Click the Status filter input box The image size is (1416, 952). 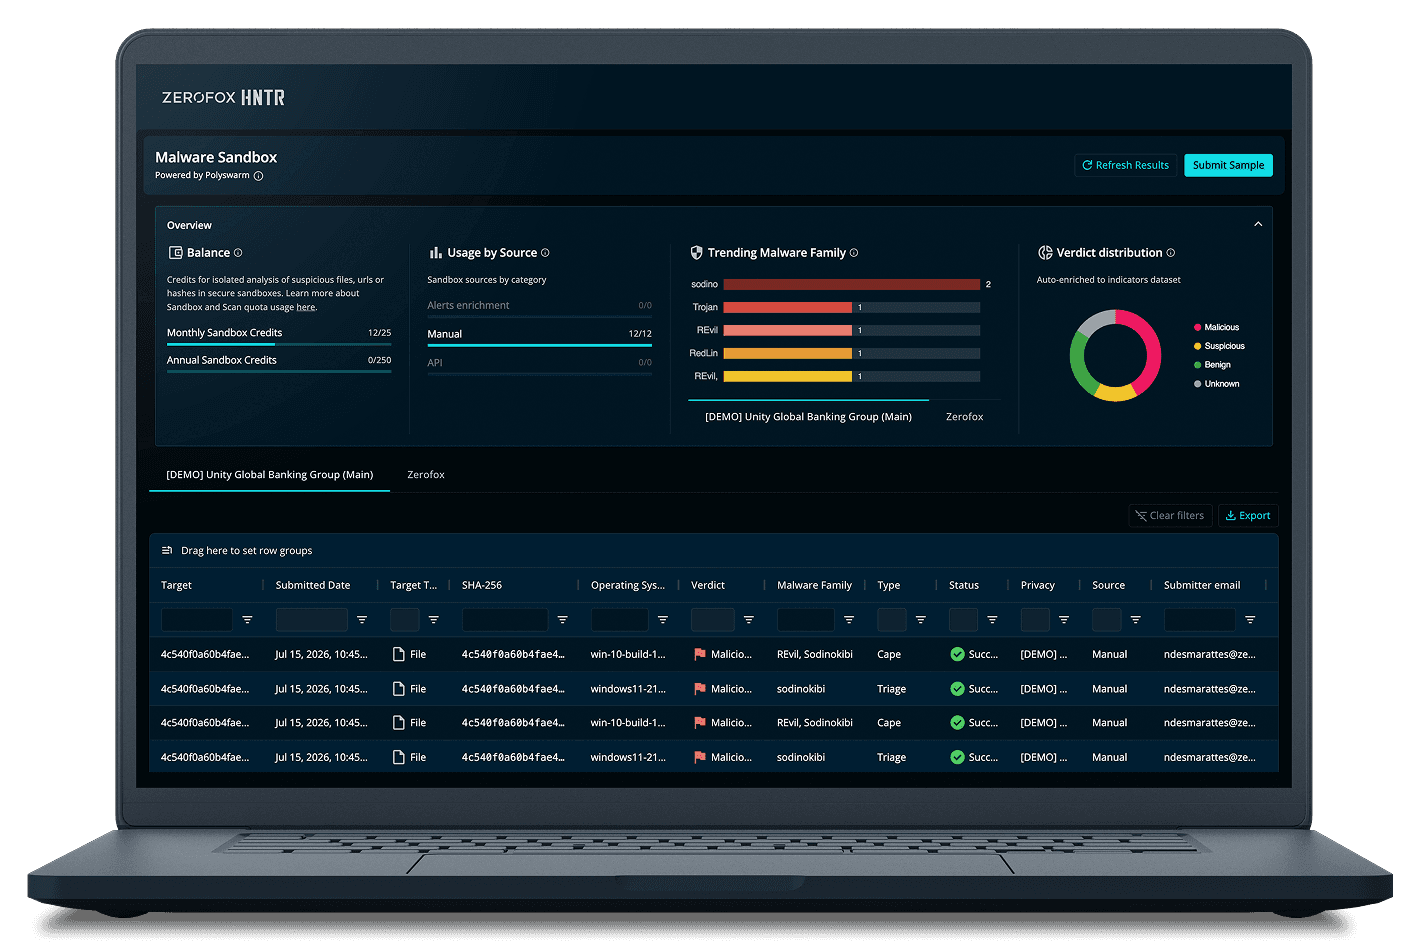tap(964, 620)
